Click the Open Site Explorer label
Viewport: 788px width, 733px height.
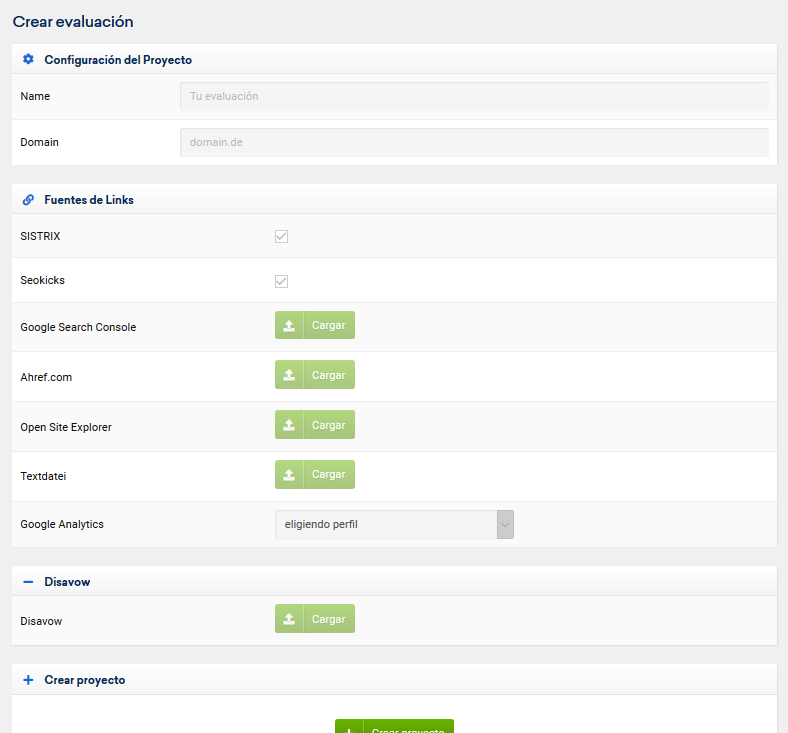[66, 427]
